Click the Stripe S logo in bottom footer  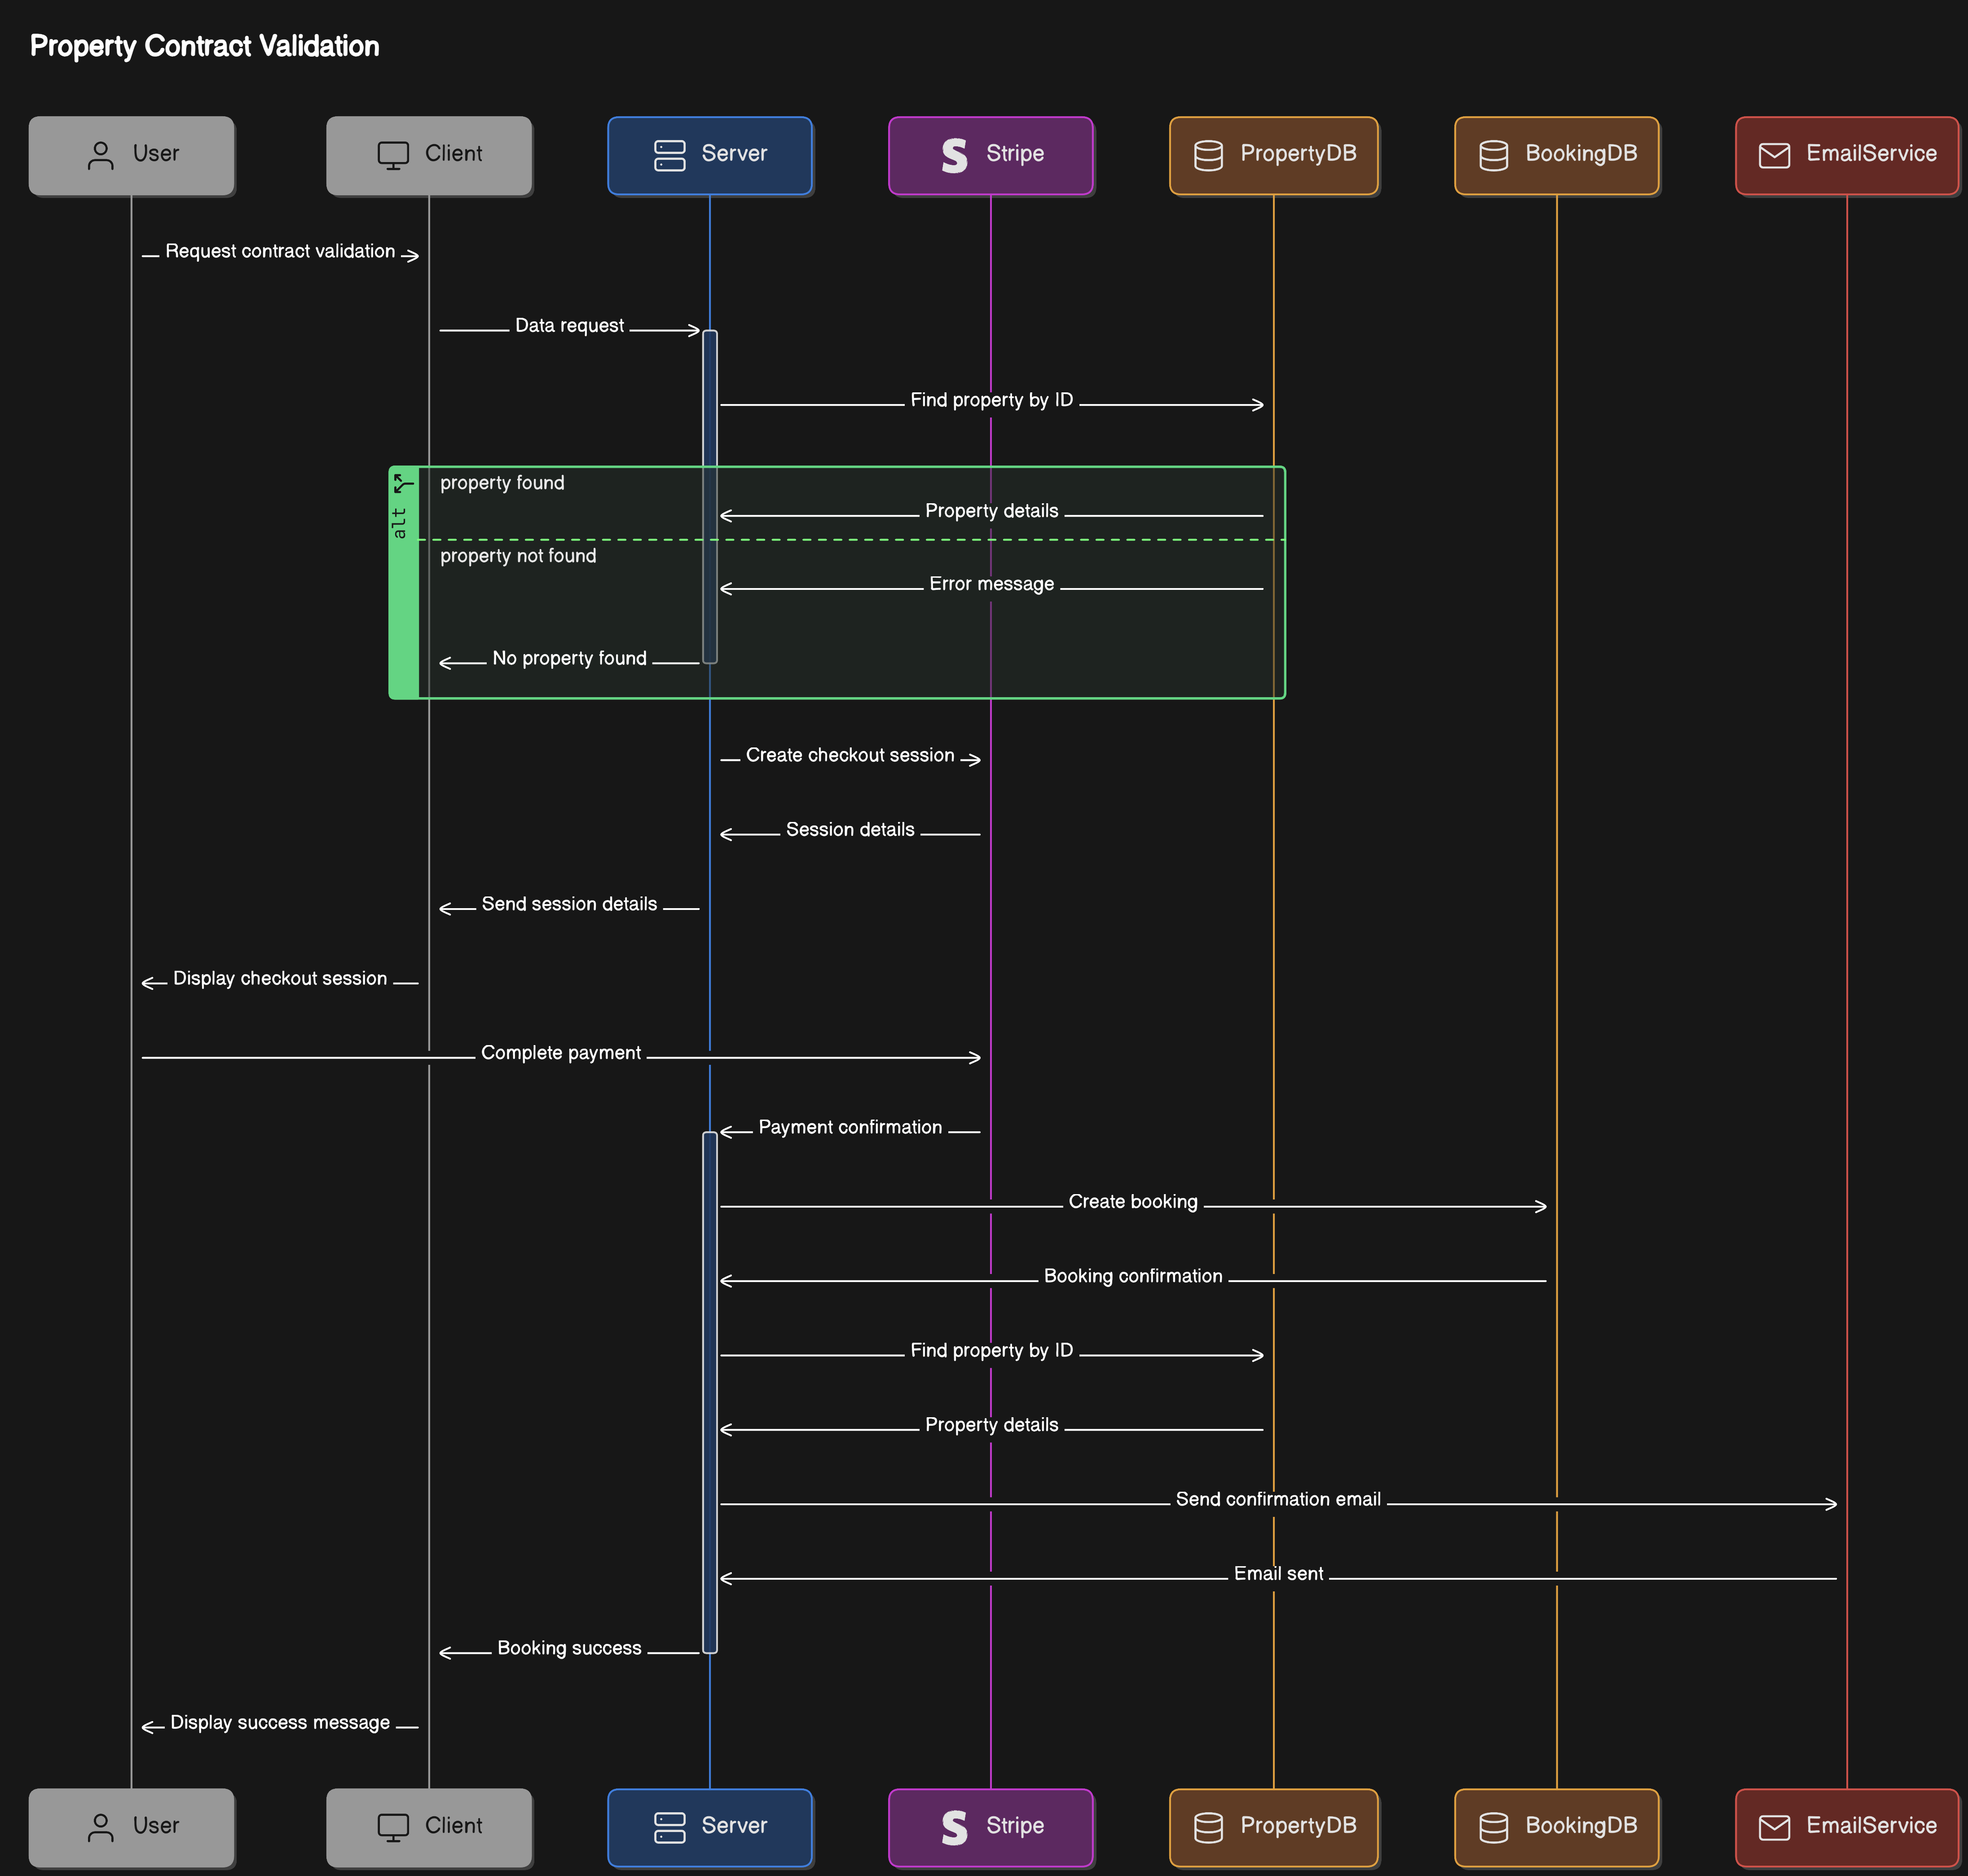point(954,1827)
